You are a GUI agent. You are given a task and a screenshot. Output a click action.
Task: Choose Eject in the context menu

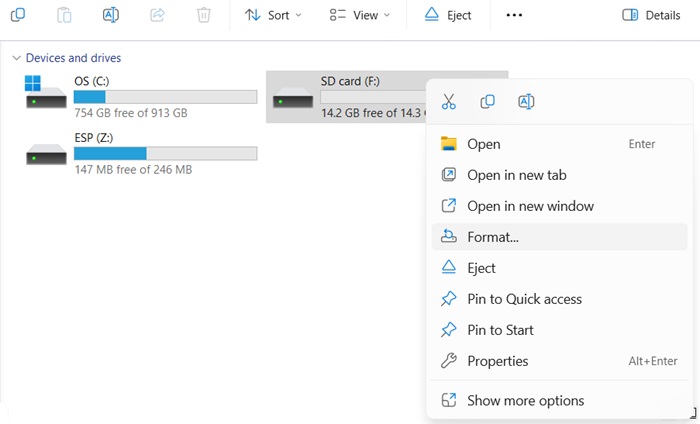pos(559,268)
